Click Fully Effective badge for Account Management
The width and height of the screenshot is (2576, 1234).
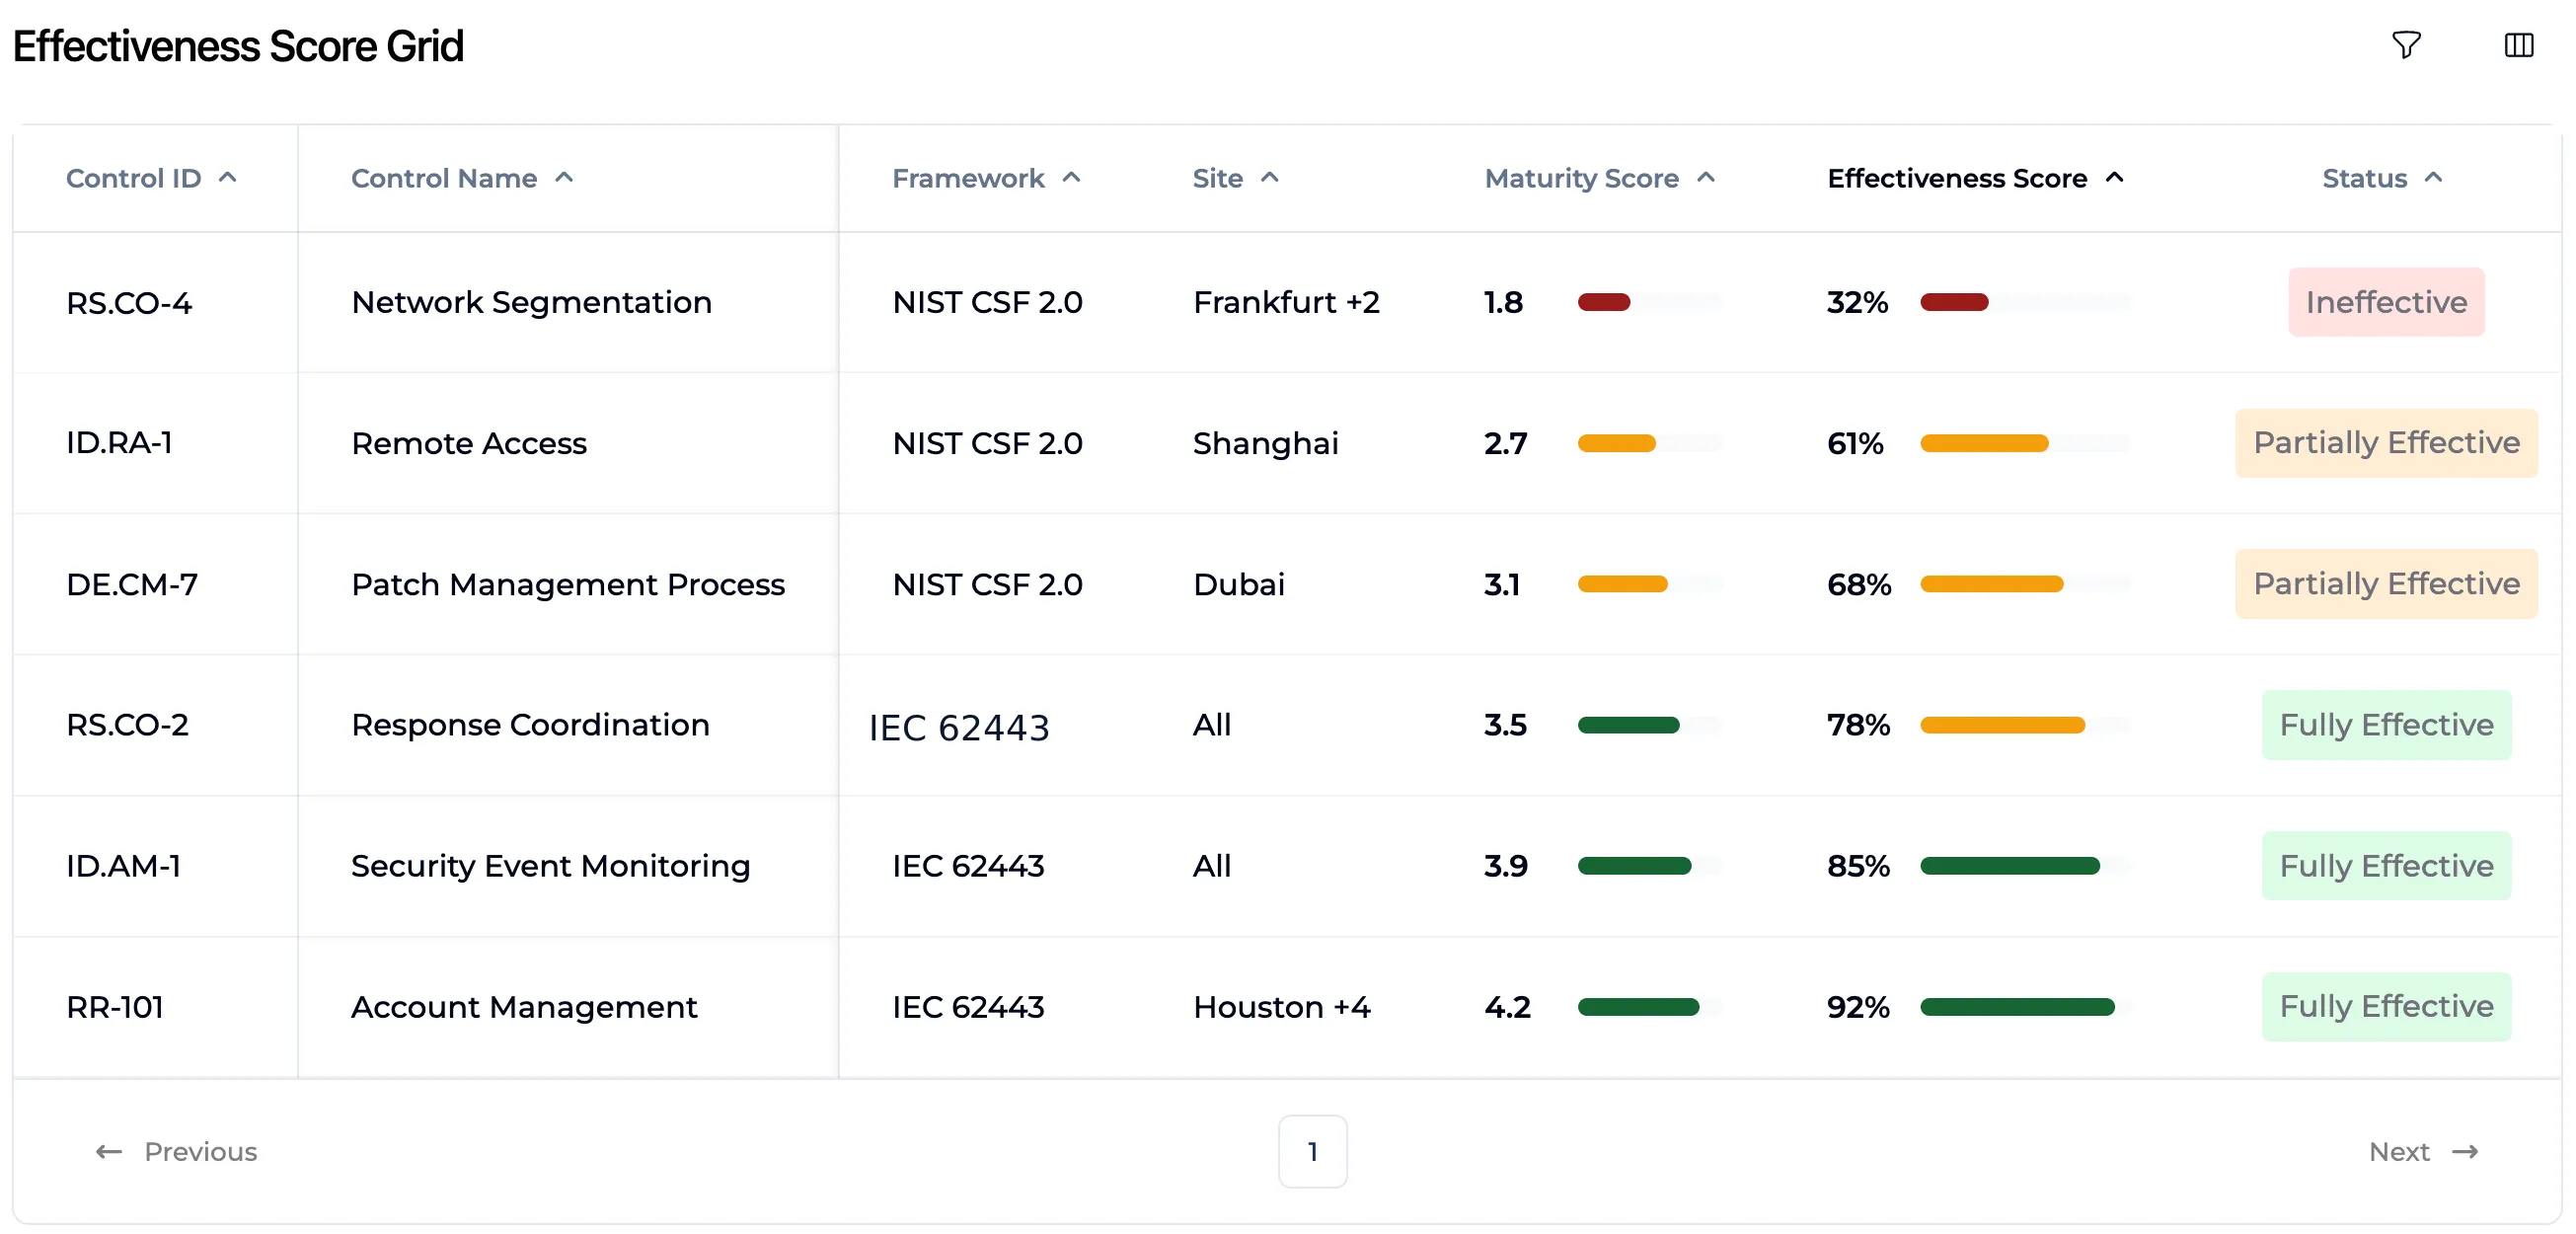[x=2386, y=1006]
